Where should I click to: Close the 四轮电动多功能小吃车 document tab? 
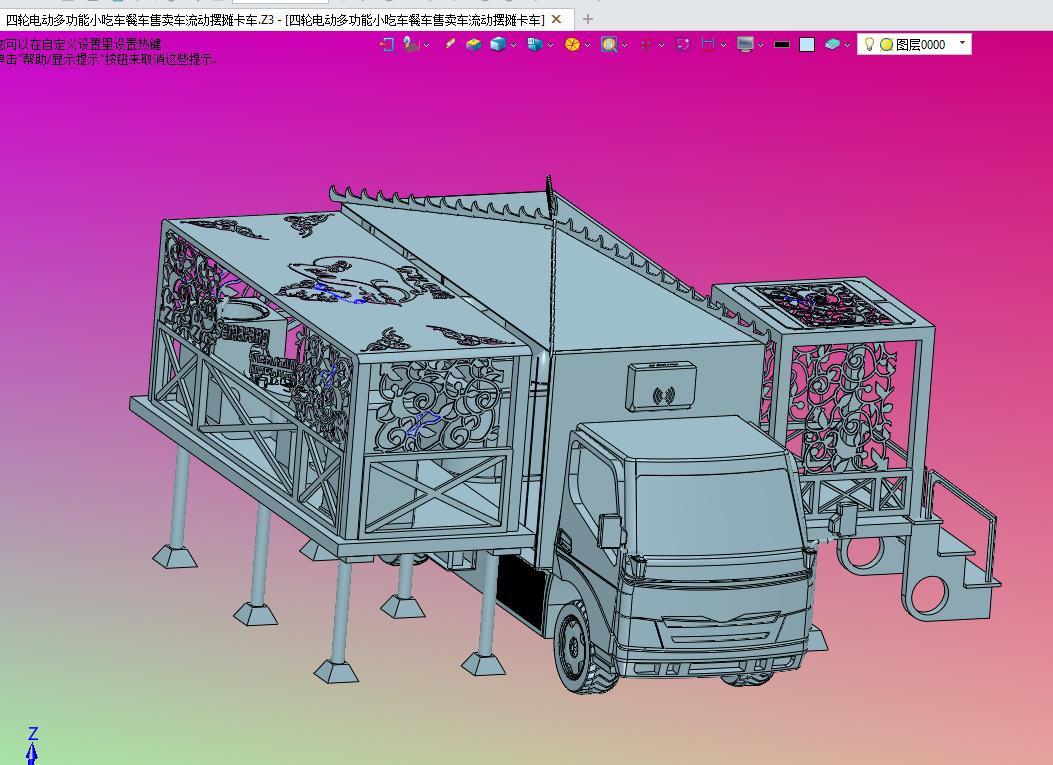(556, 19)
